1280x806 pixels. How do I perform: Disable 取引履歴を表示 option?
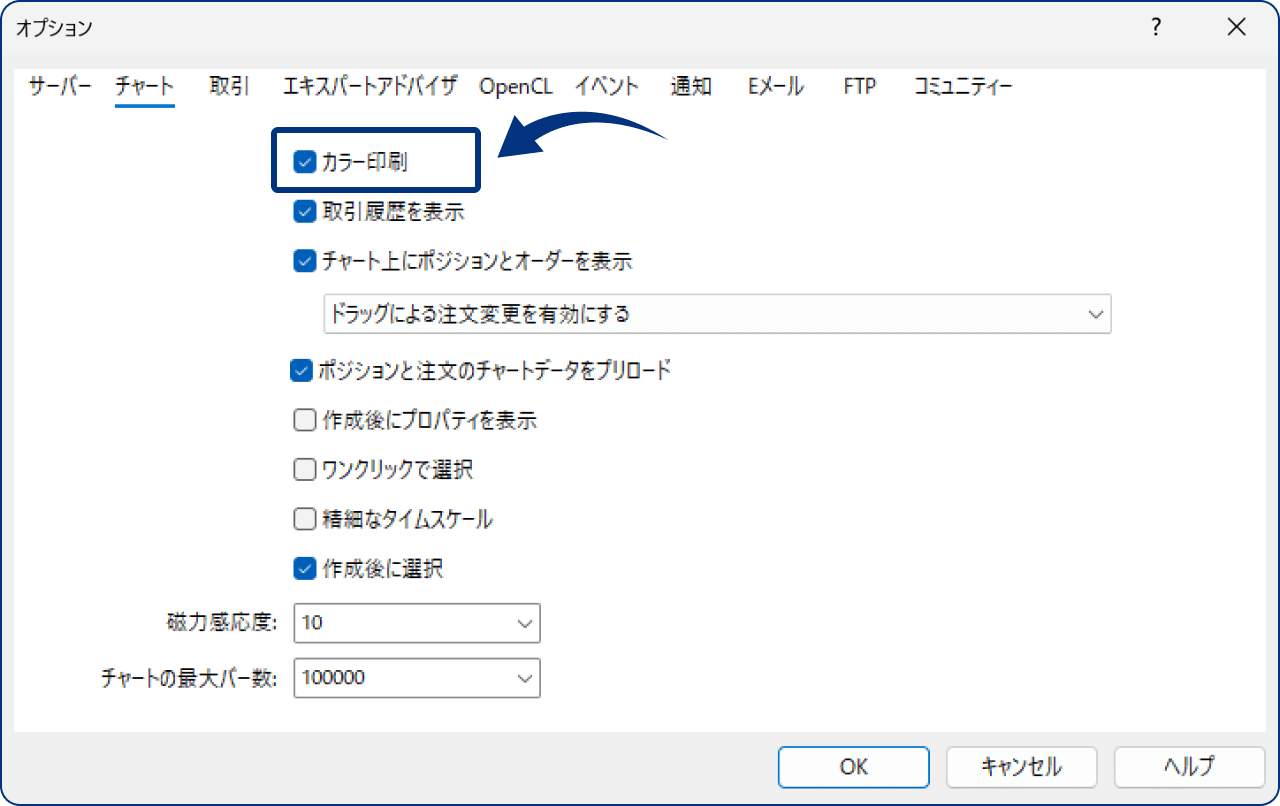pos(303,211)
